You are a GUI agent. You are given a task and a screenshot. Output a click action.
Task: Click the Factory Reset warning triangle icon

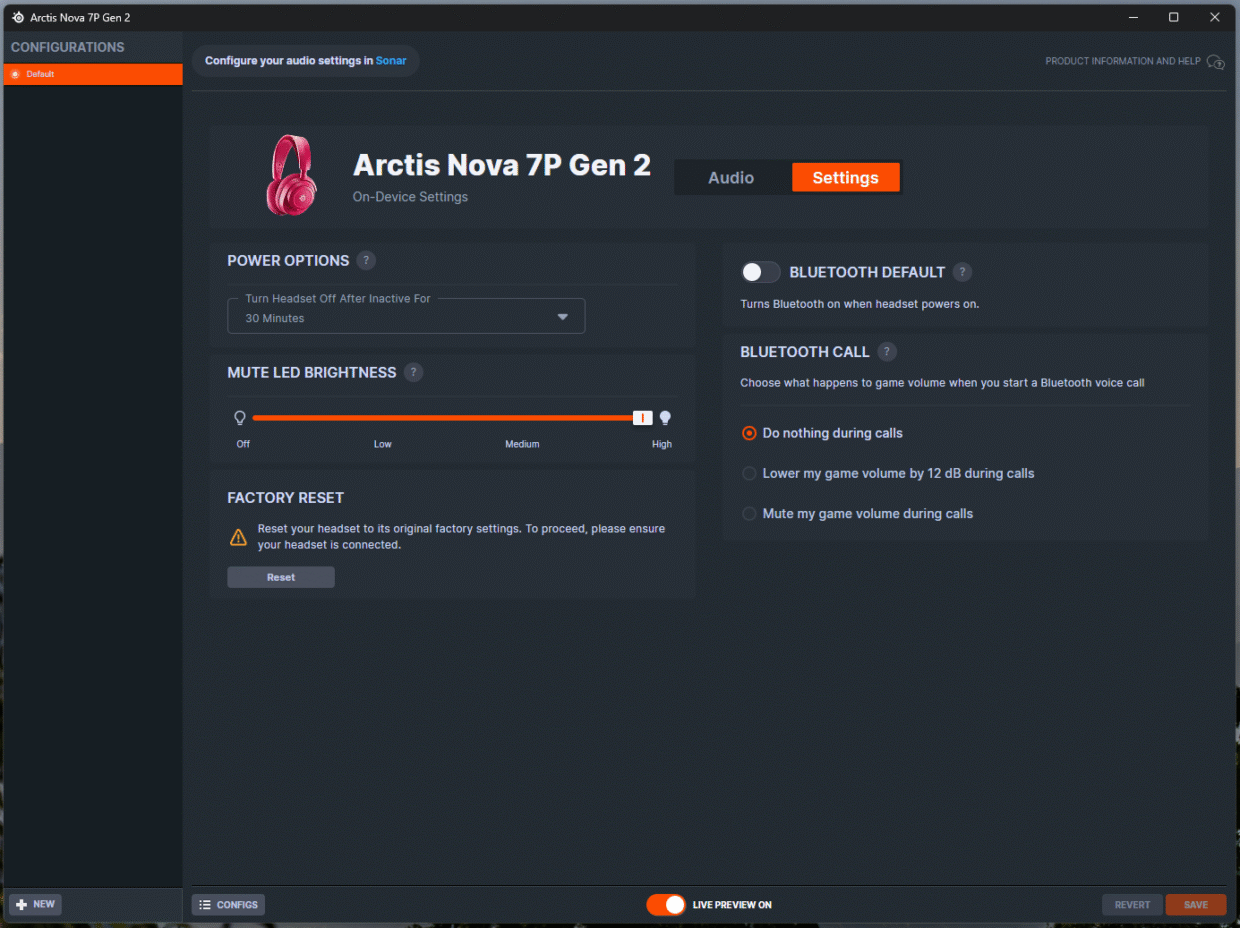238,538
